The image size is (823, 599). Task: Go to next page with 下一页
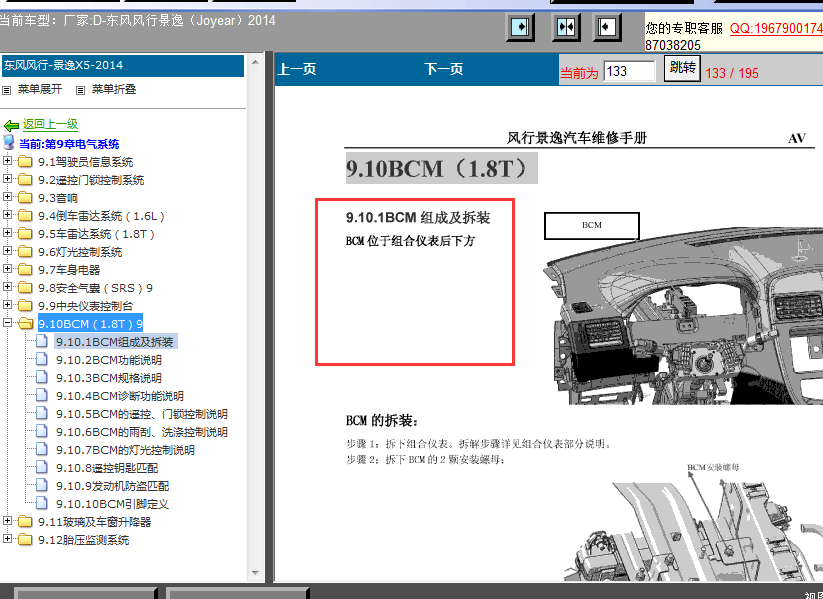(444, 69)
